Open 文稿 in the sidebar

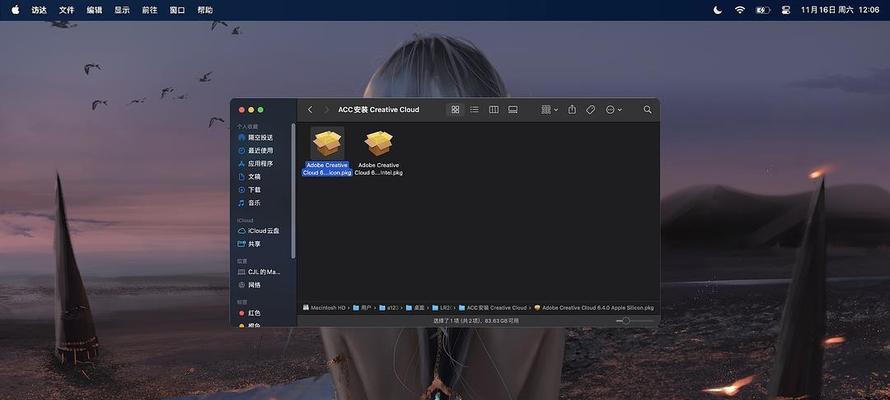(x=254, y=176)
